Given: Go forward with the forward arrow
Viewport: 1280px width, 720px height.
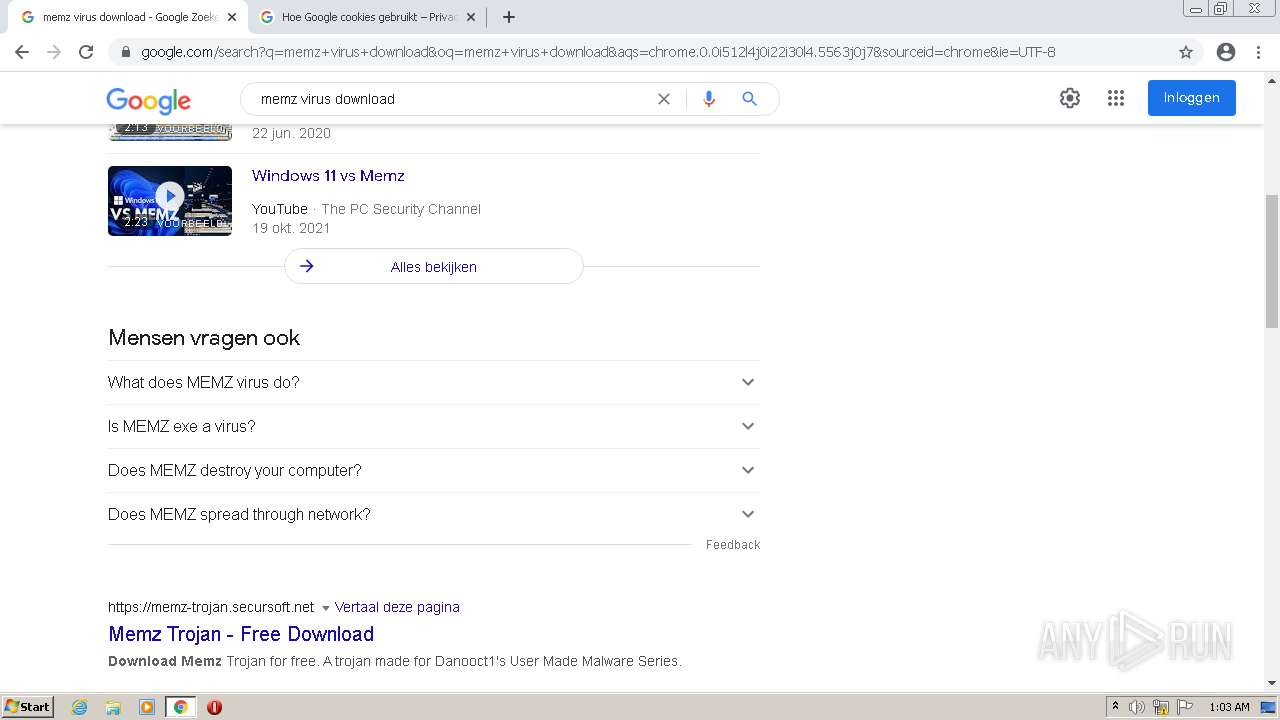Looking at the screenshot, I should tap(54, 52).
